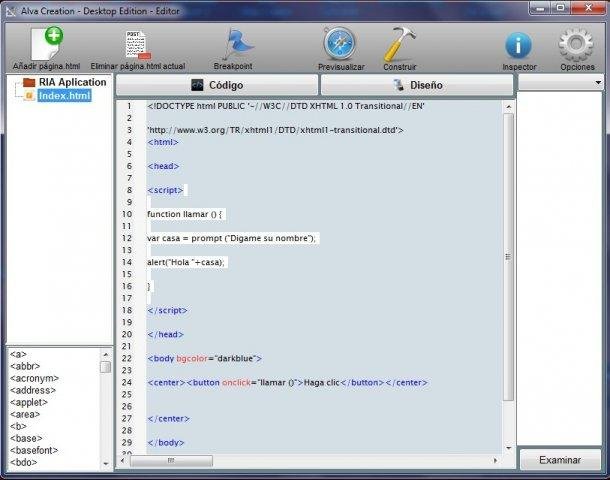Image resolution: width=610 pixels, height=480 pixels.
Task: Click the DOCTYPE declaration on line 1
Action: pos(286,106)
